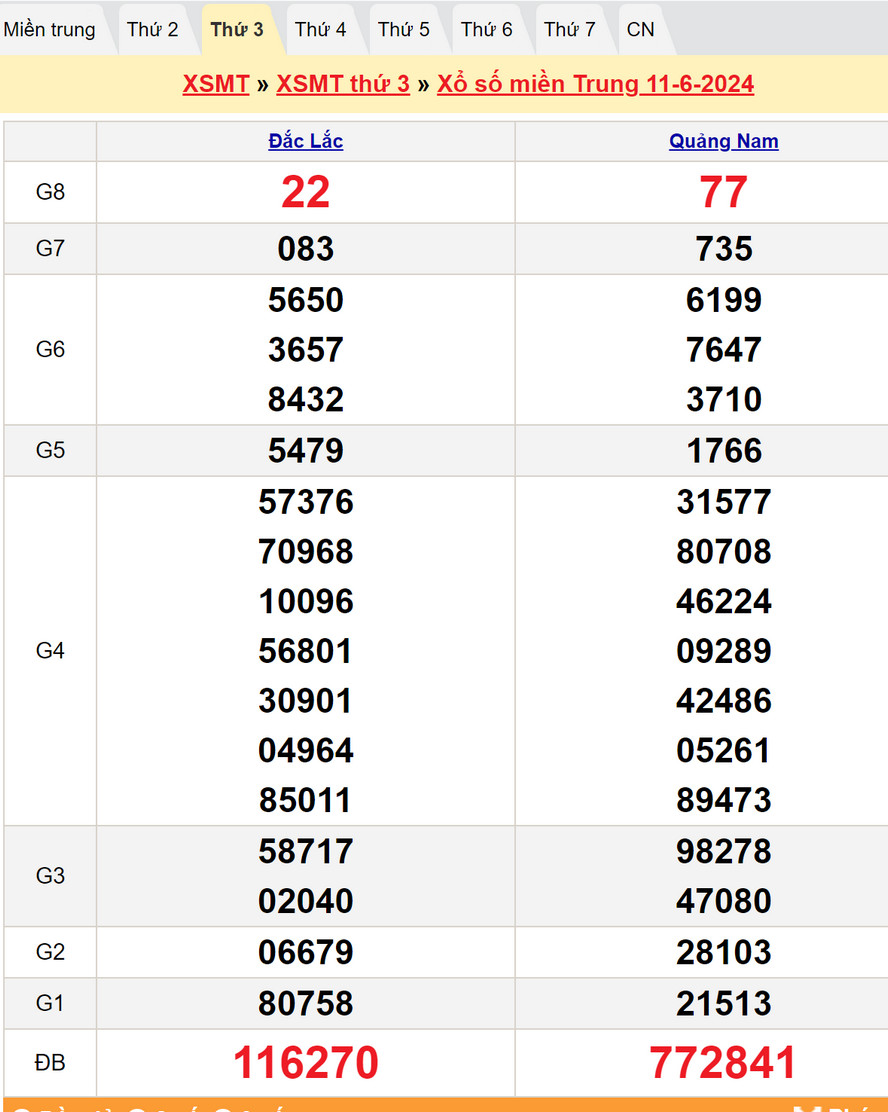Switch to the Thứ 2 tab
Image resolution: width=888 pixels, height=1112 pixels.
coord(153,30)
